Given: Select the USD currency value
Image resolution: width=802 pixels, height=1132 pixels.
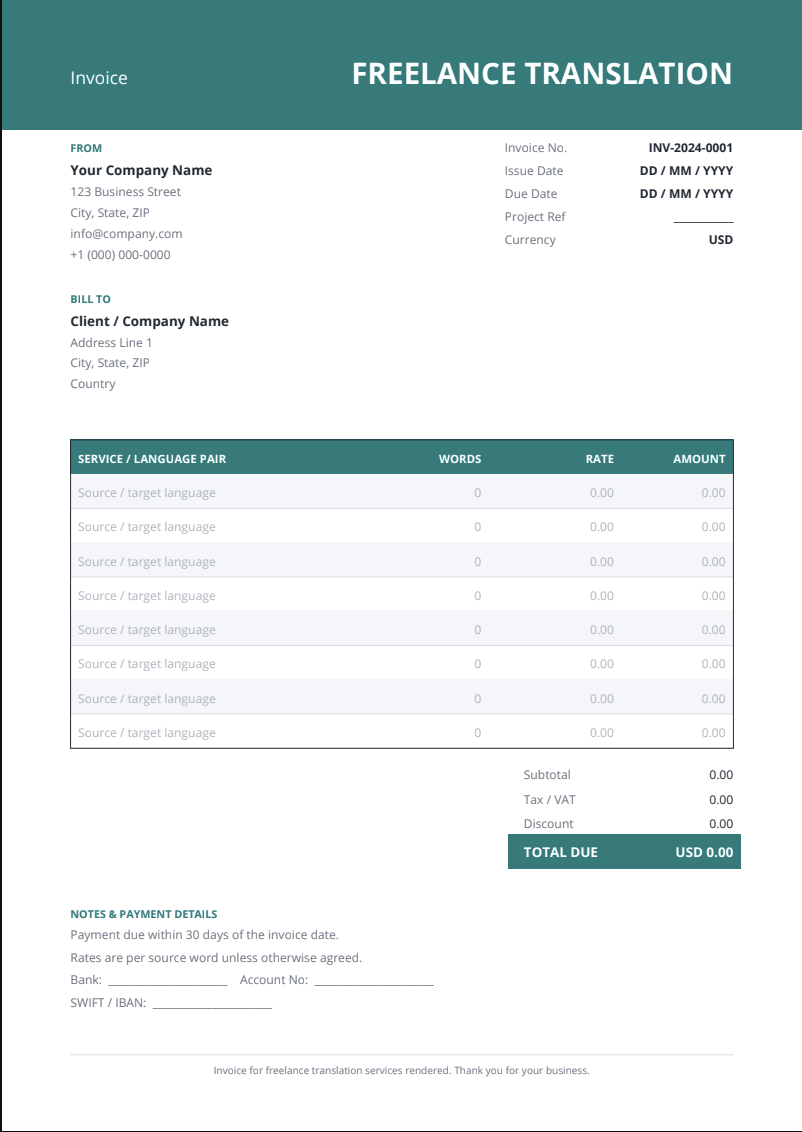Looking at the screenshot, I should pos(720,240).
